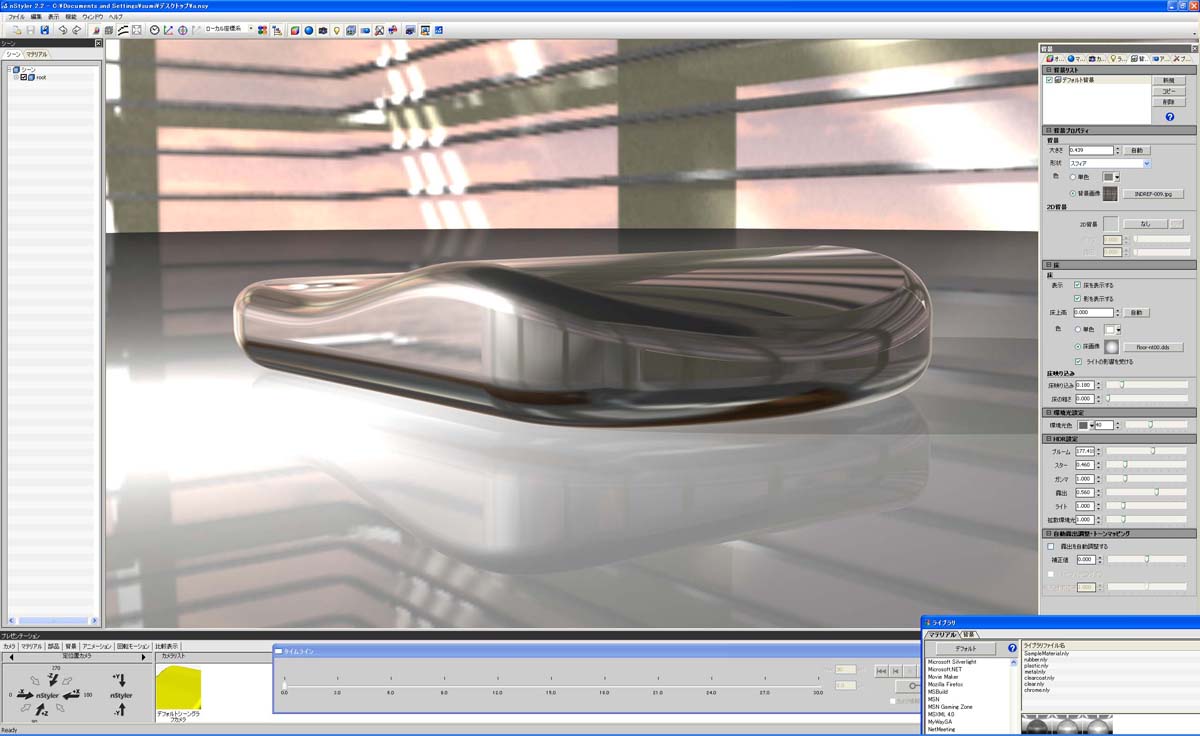The width and height of the screenshot is (1200, 736).
Task: Click the blue sphere icon in toolbar
Action: point(309,30)
